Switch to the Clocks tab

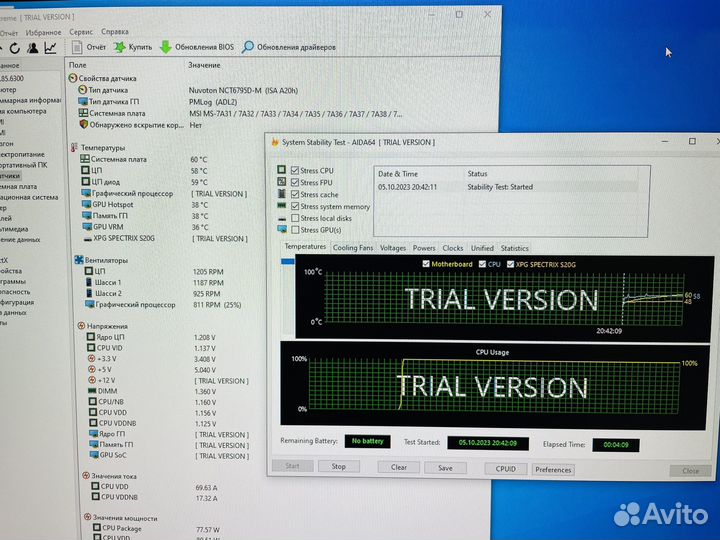tap(453, 248)
